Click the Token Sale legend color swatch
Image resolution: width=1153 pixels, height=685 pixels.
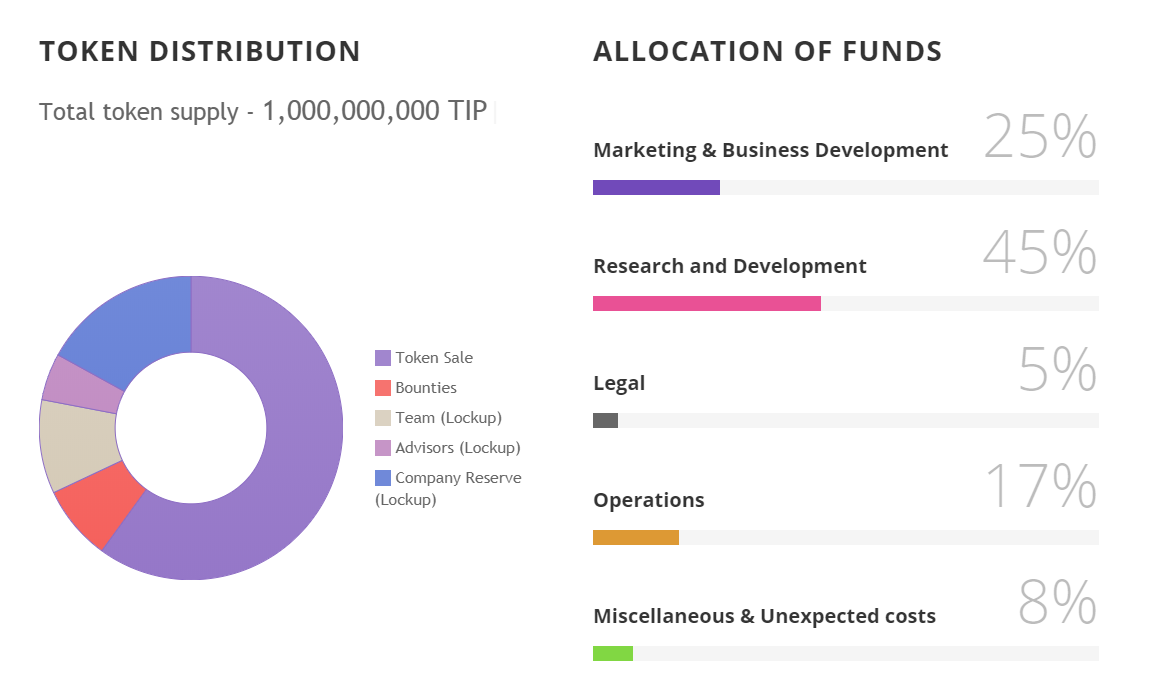(383, 358)
